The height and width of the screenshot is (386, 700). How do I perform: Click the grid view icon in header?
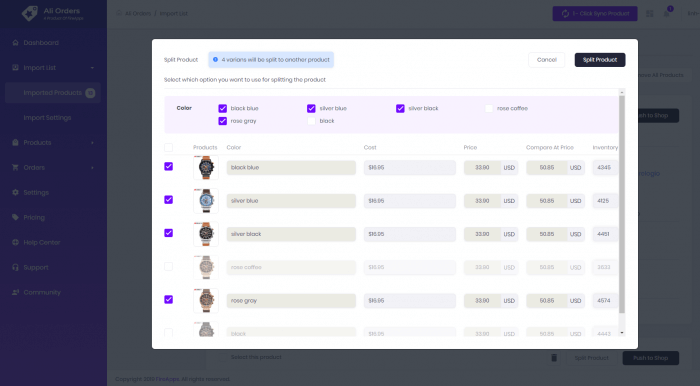(x=650, y=13)
